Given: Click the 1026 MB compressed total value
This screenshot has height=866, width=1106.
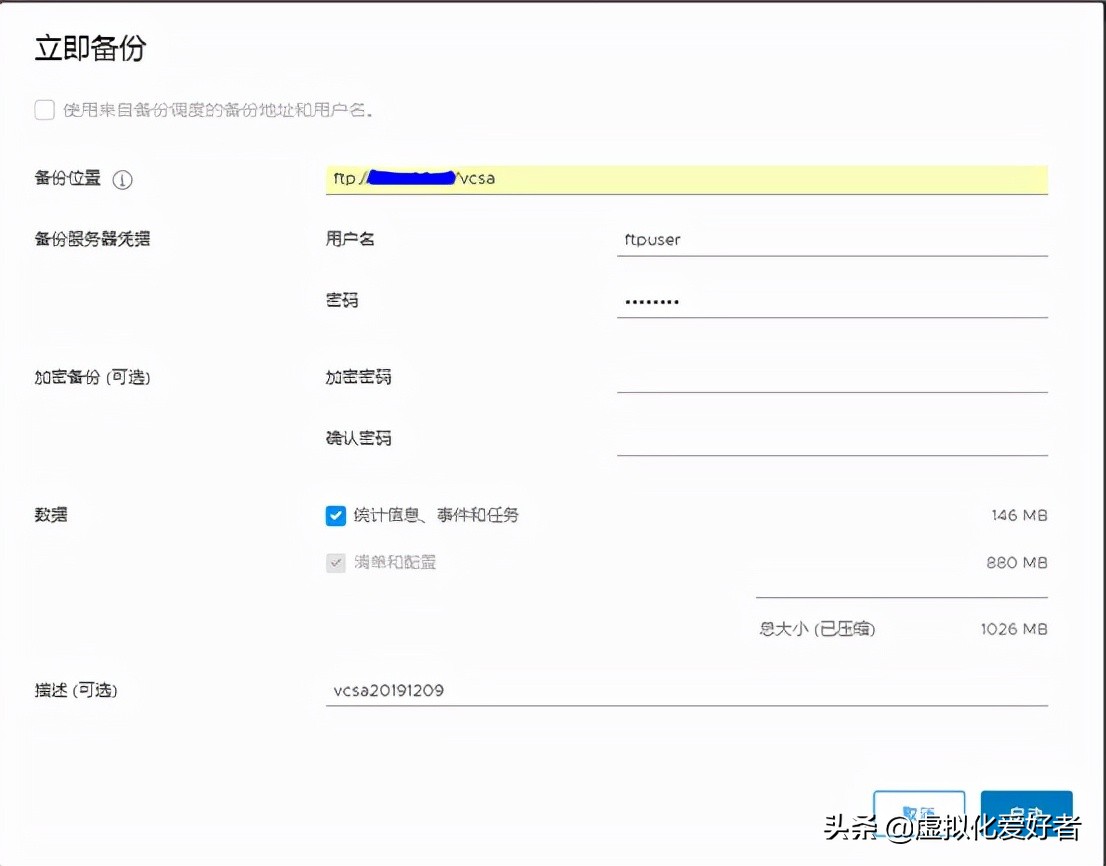Looking at the screenshot, I should point(1014,629).
